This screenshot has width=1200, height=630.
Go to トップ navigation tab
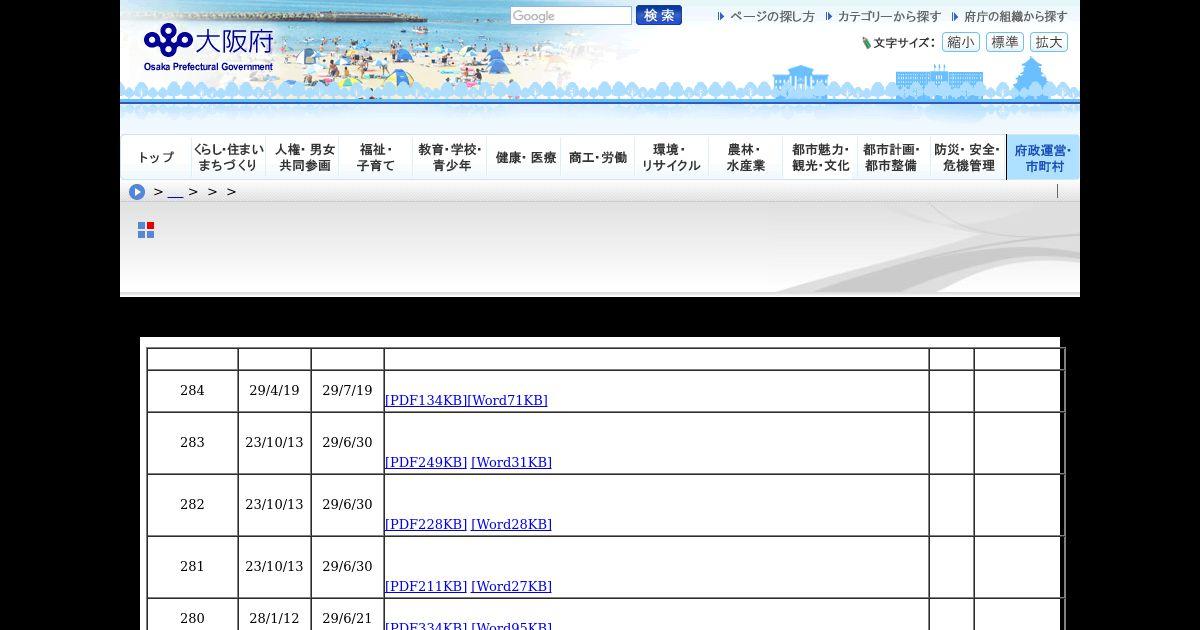point(156,157)
